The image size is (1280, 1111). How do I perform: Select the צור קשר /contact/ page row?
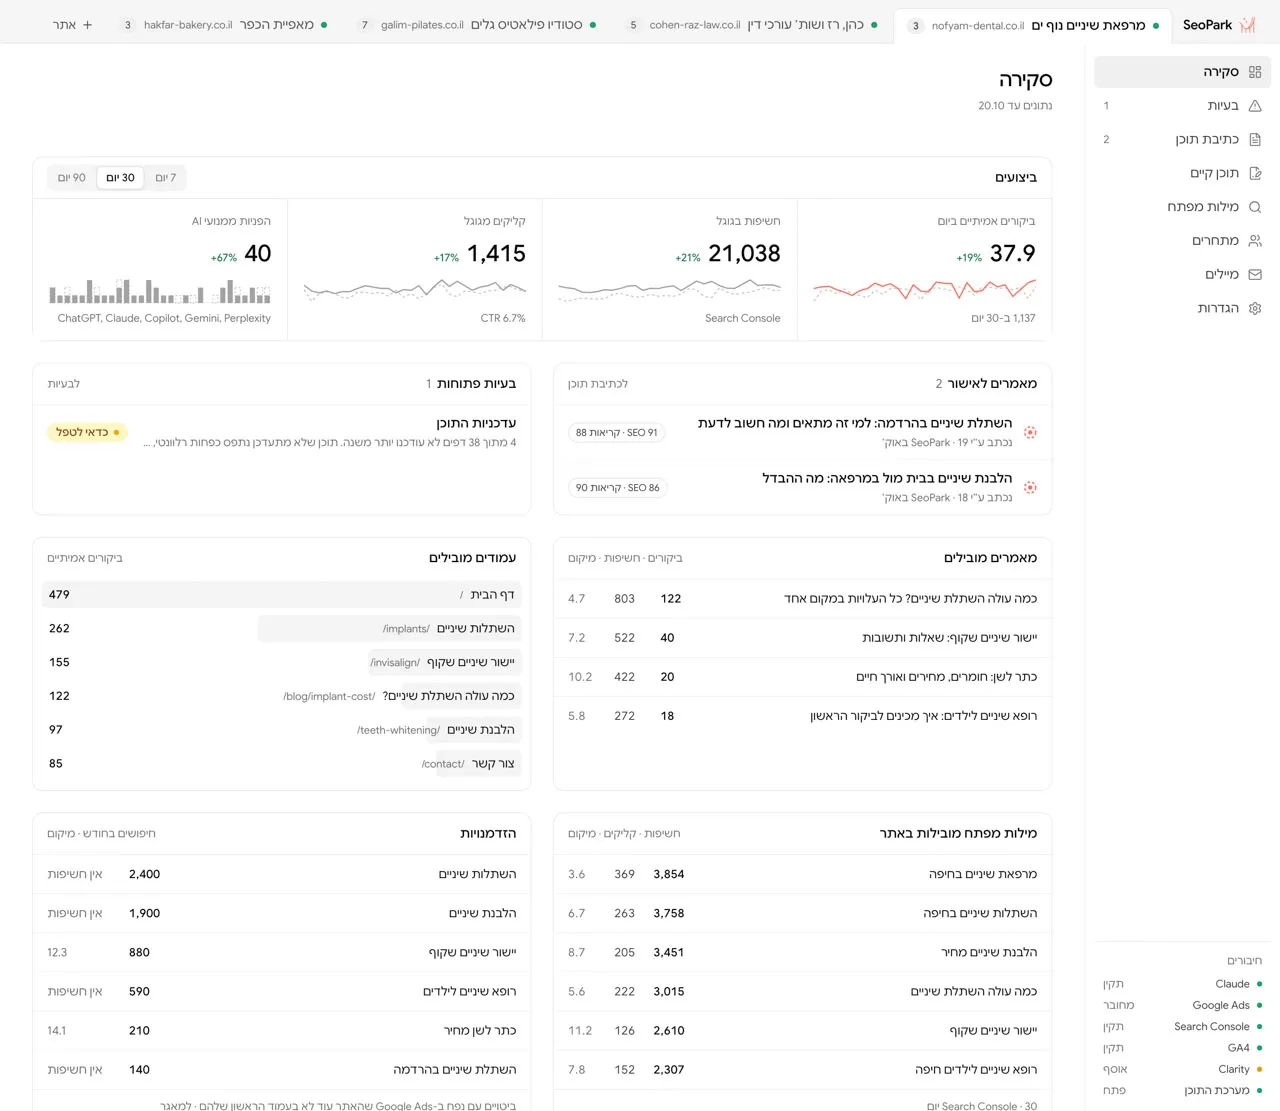click(x=282, y=764)
